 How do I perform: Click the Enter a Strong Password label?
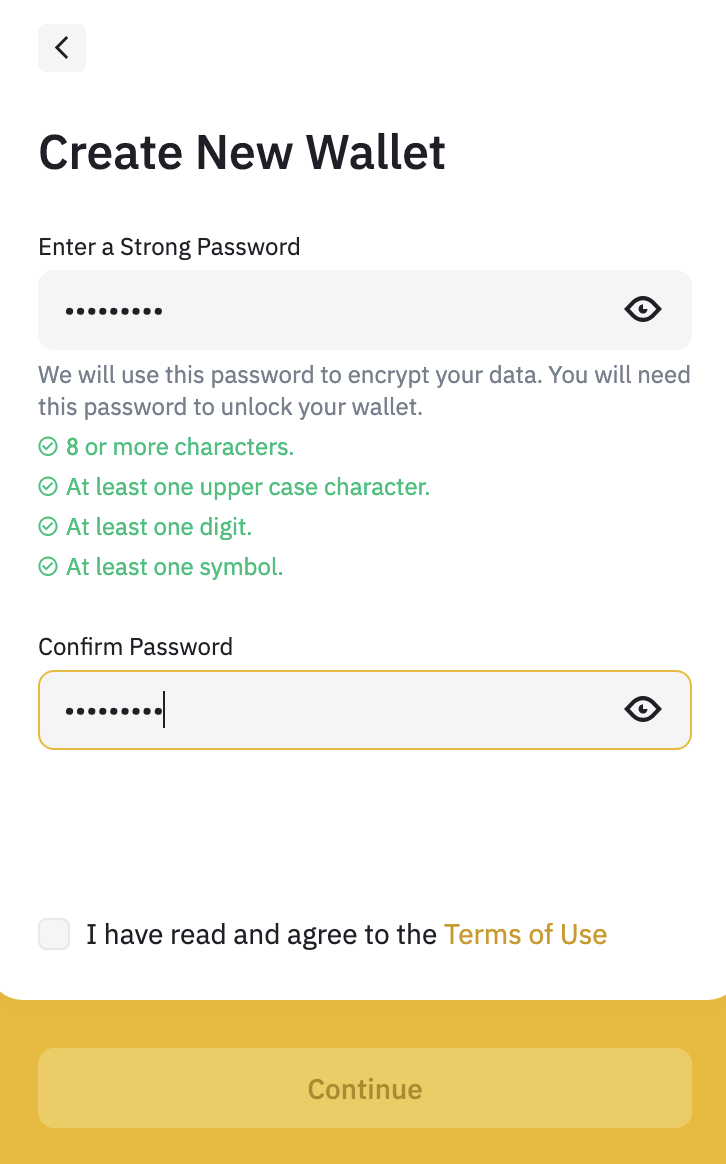point(169,247)
